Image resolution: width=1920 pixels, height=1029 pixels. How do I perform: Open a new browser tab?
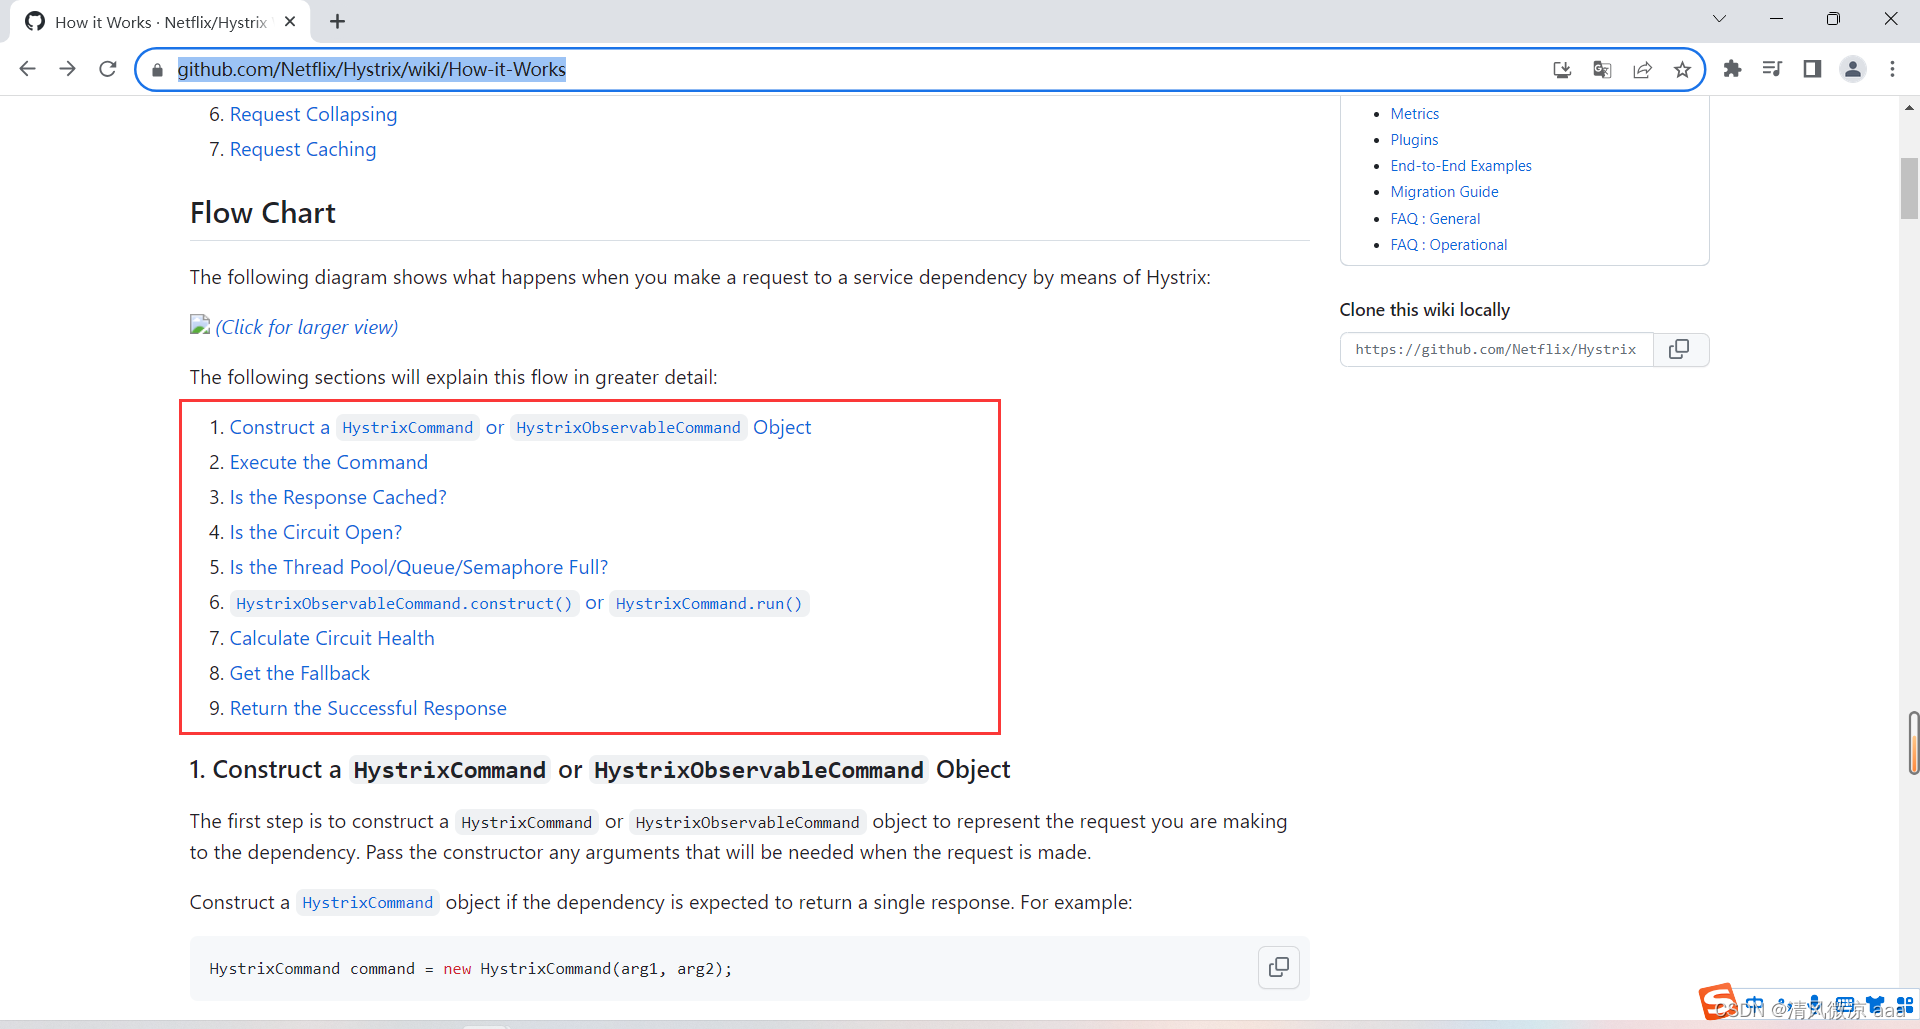point(338,21)
